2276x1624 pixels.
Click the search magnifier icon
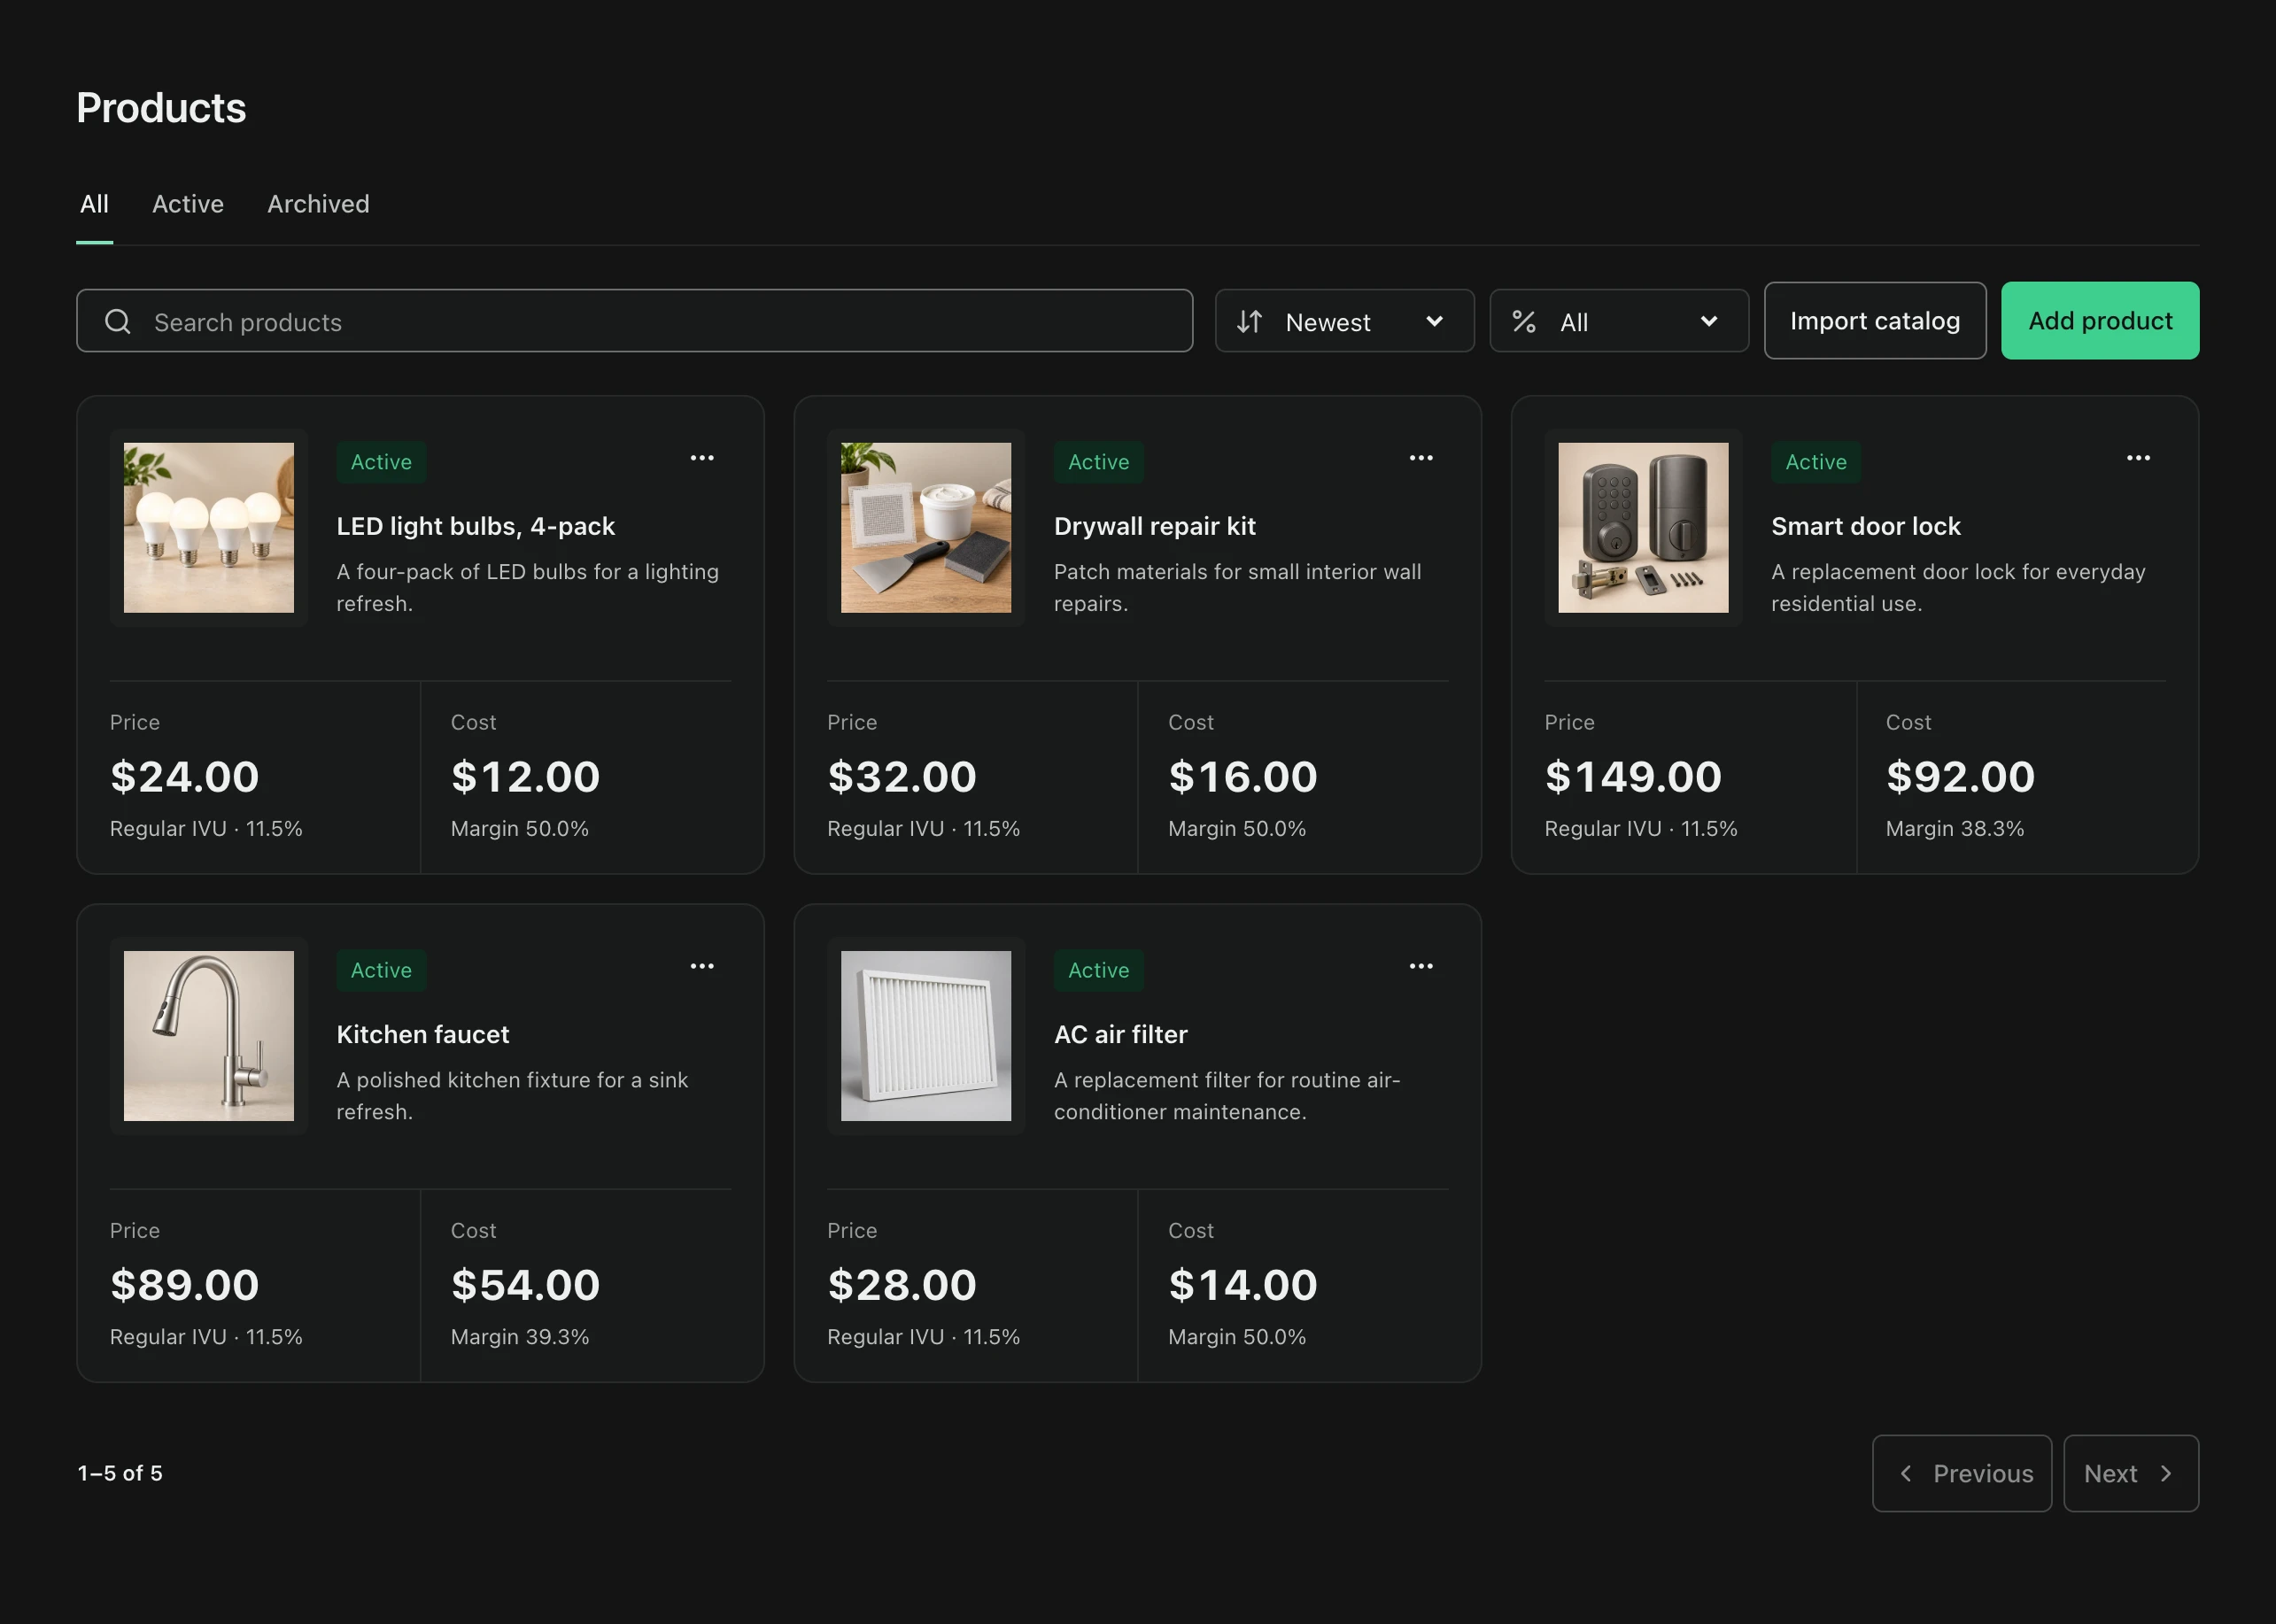[118, 321]
